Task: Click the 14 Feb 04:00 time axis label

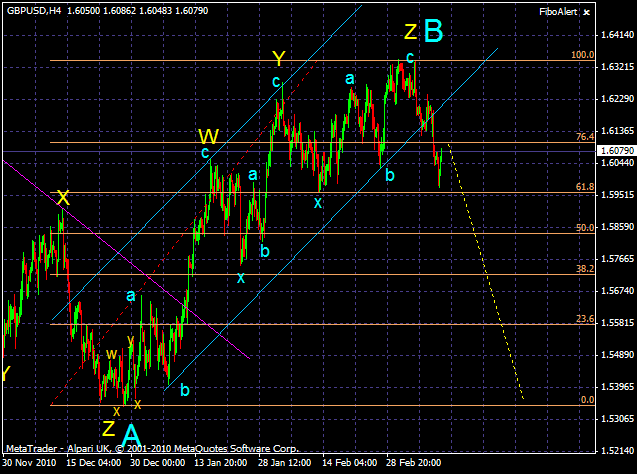Action: (349, 463)
